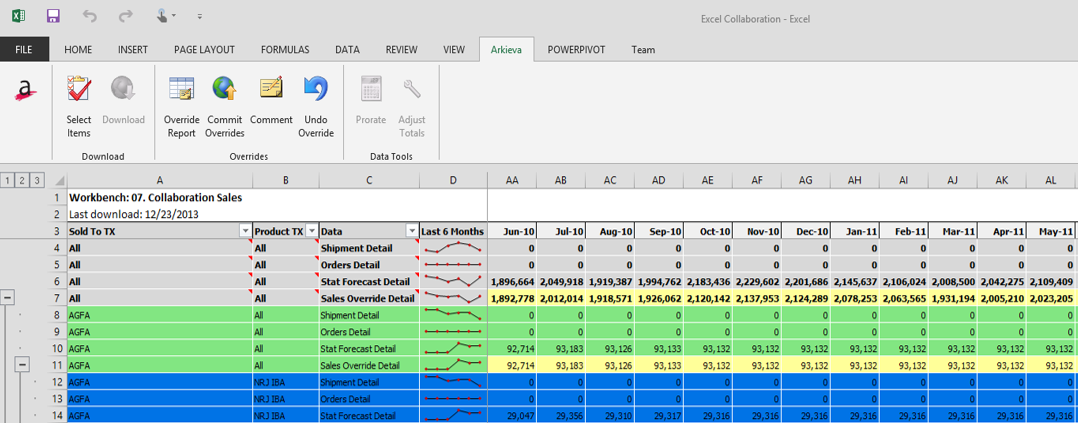Switch to the Team tab
Image resolution: width=1079 pixels, height=423 pixels.
pyautogui.click(x=643, y=50)
